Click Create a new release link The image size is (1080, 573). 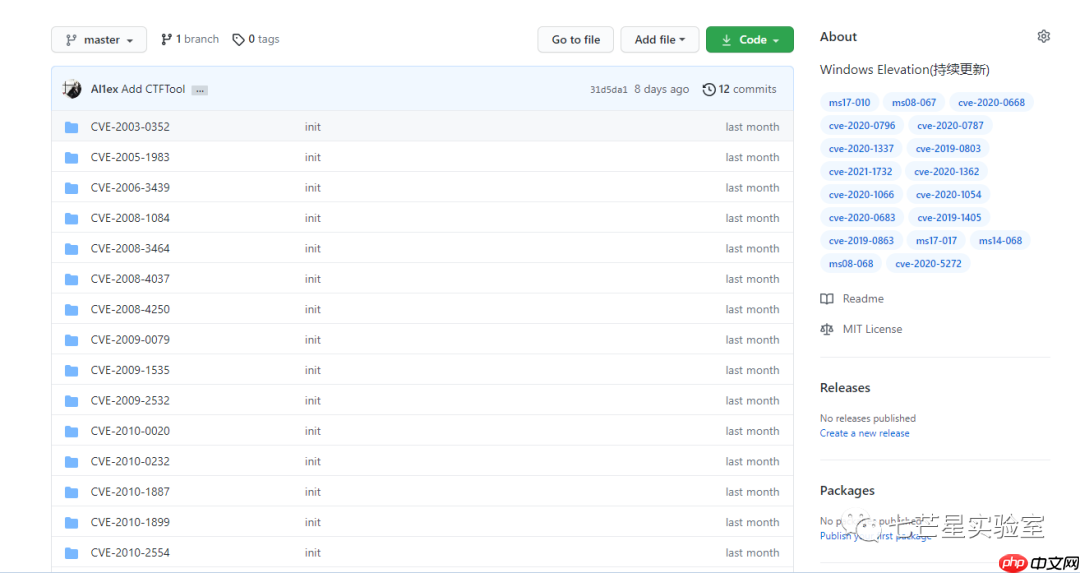[x=864, y=433]
